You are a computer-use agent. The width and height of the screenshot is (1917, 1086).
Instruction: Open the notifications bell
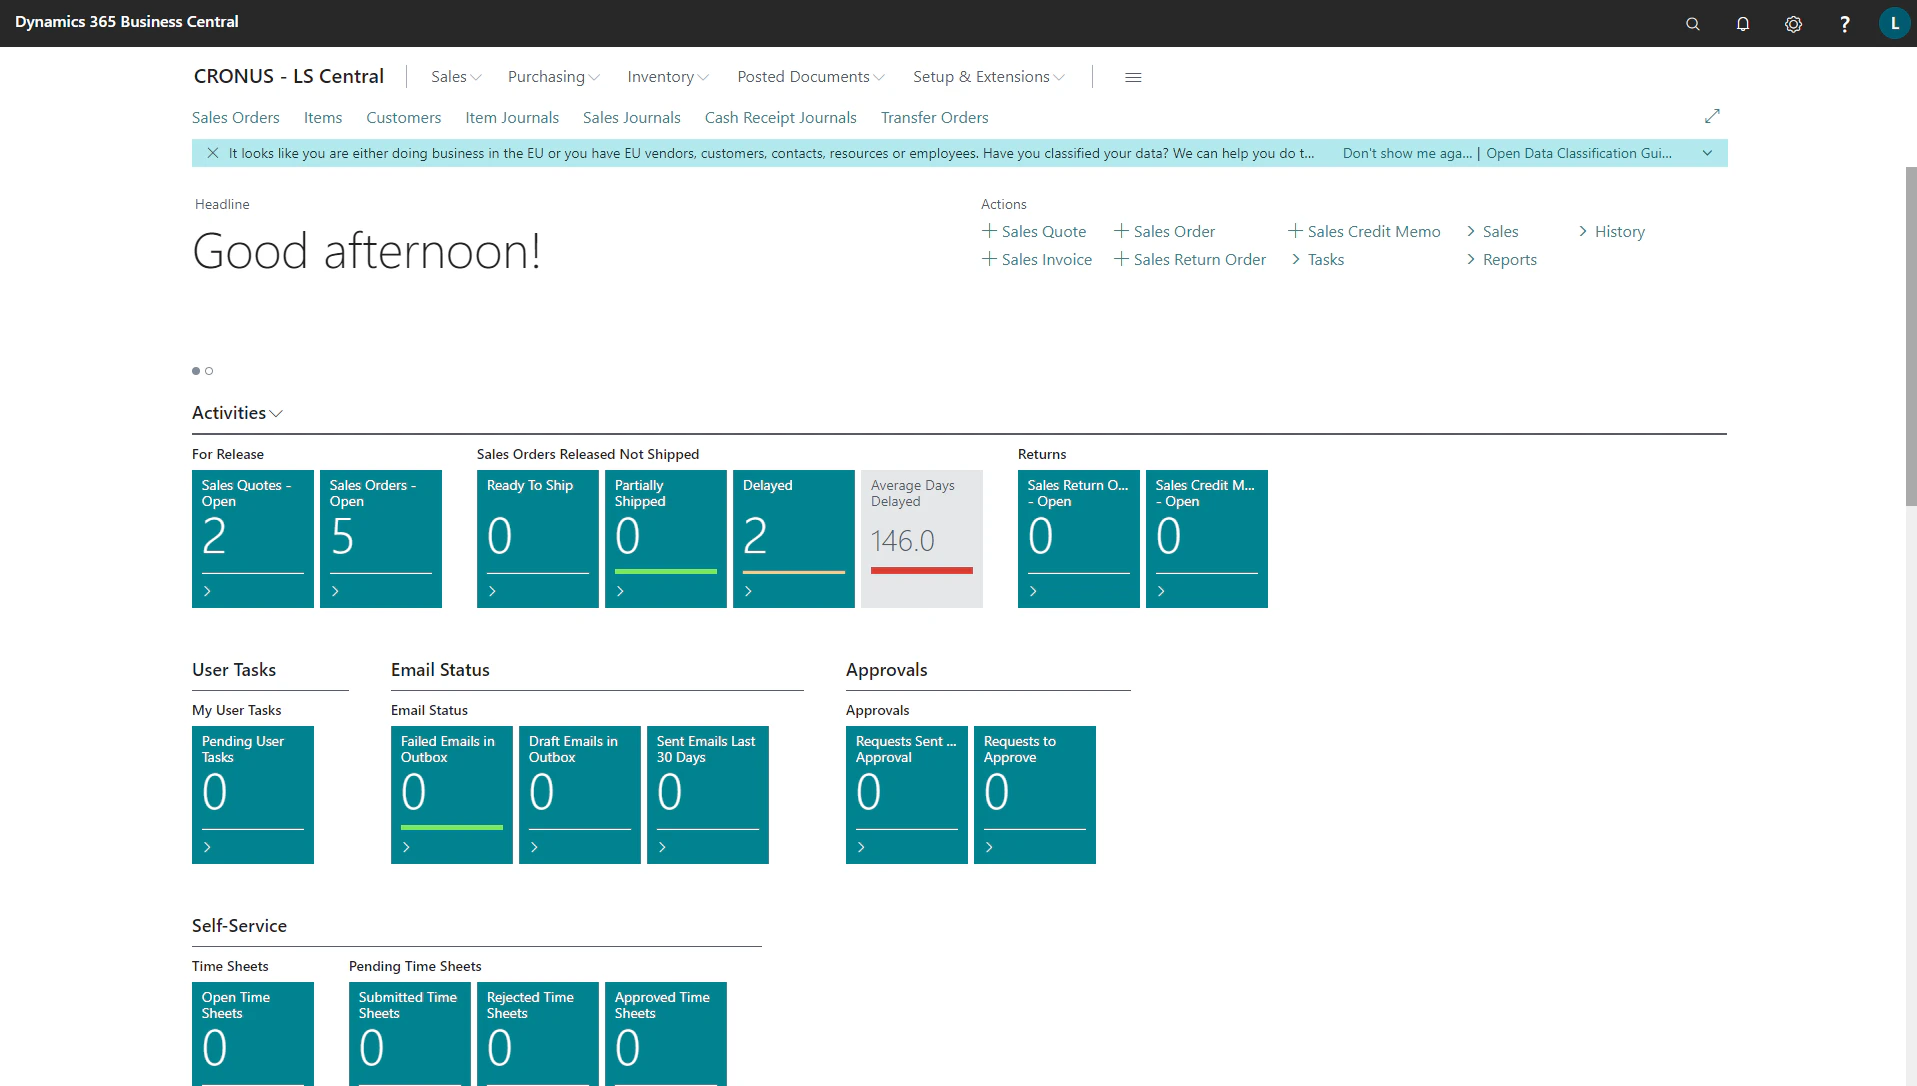tap(1743, 23)
